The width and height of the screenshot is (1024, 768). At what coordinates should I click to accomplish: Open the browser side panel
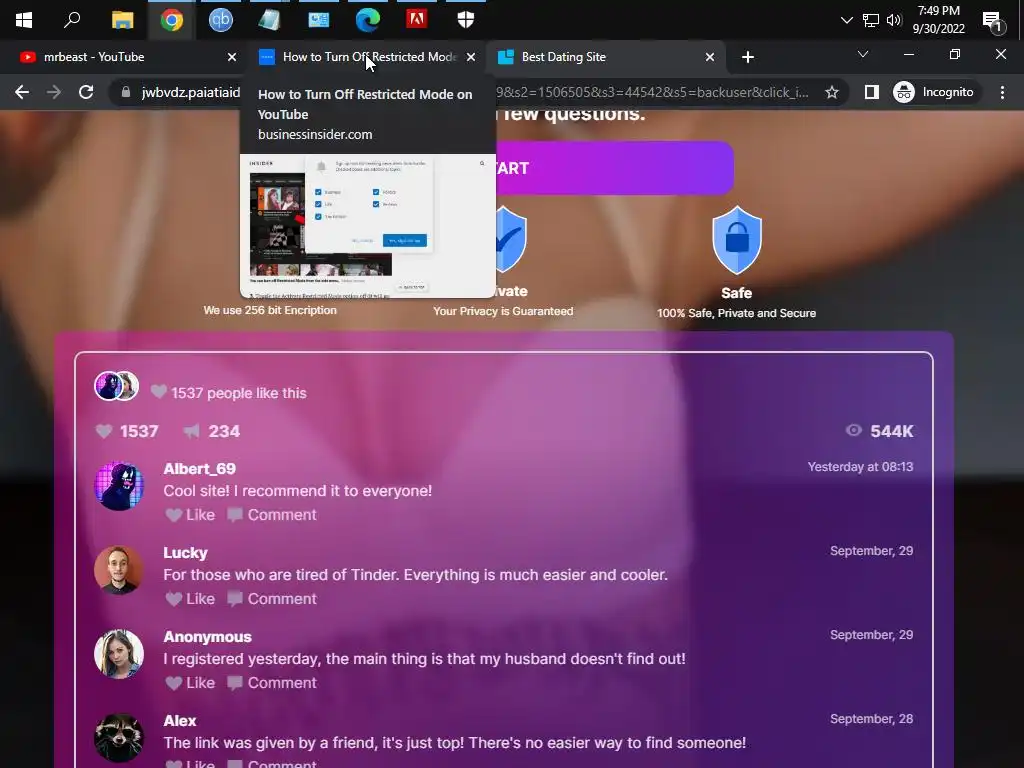coord(871,92)
